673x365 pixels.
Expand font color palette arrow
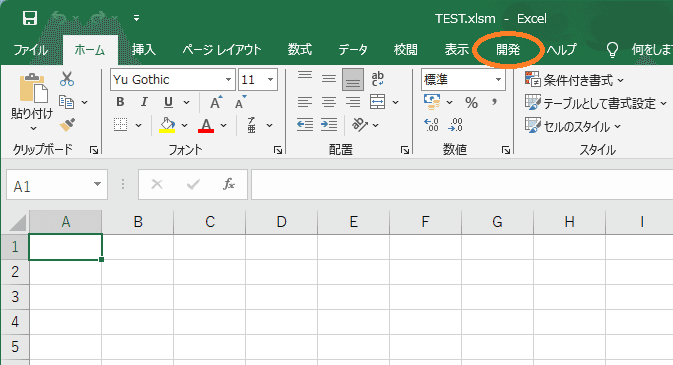[224, 126]
